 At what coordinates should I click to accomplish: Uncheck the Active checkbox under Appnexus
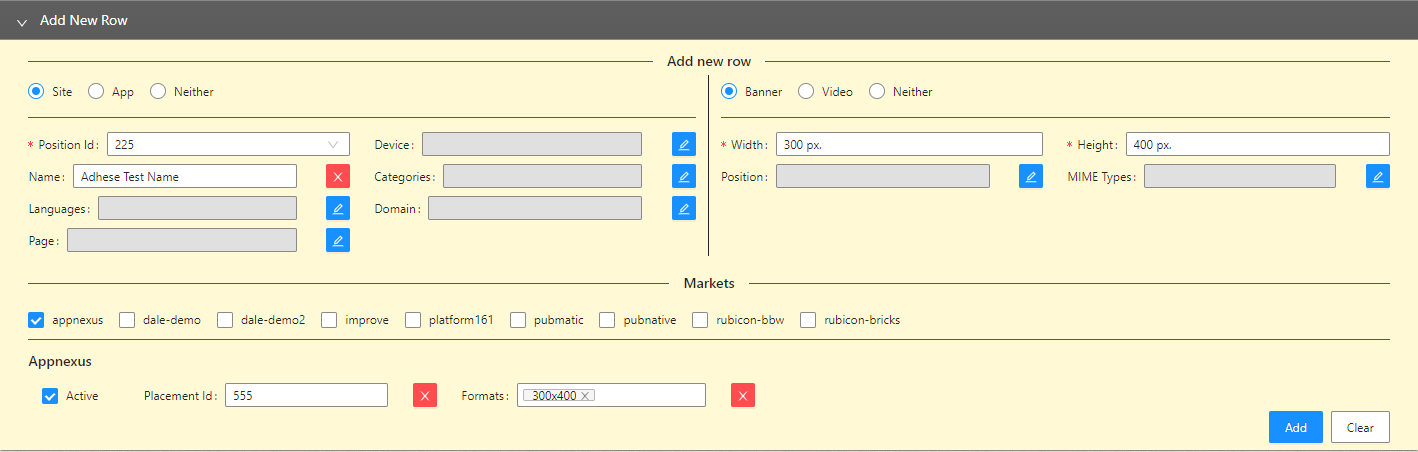[50, 395]
